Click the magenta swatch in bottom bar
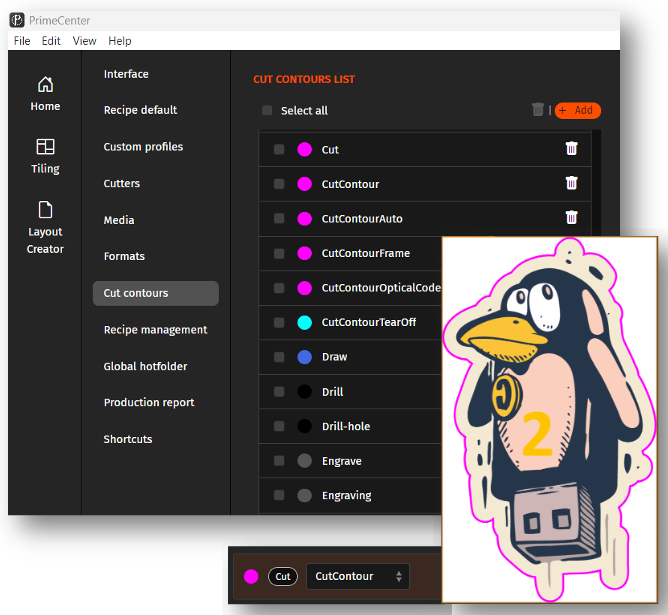The width and height of the screenshot is (668, 615). pos(251,576)
